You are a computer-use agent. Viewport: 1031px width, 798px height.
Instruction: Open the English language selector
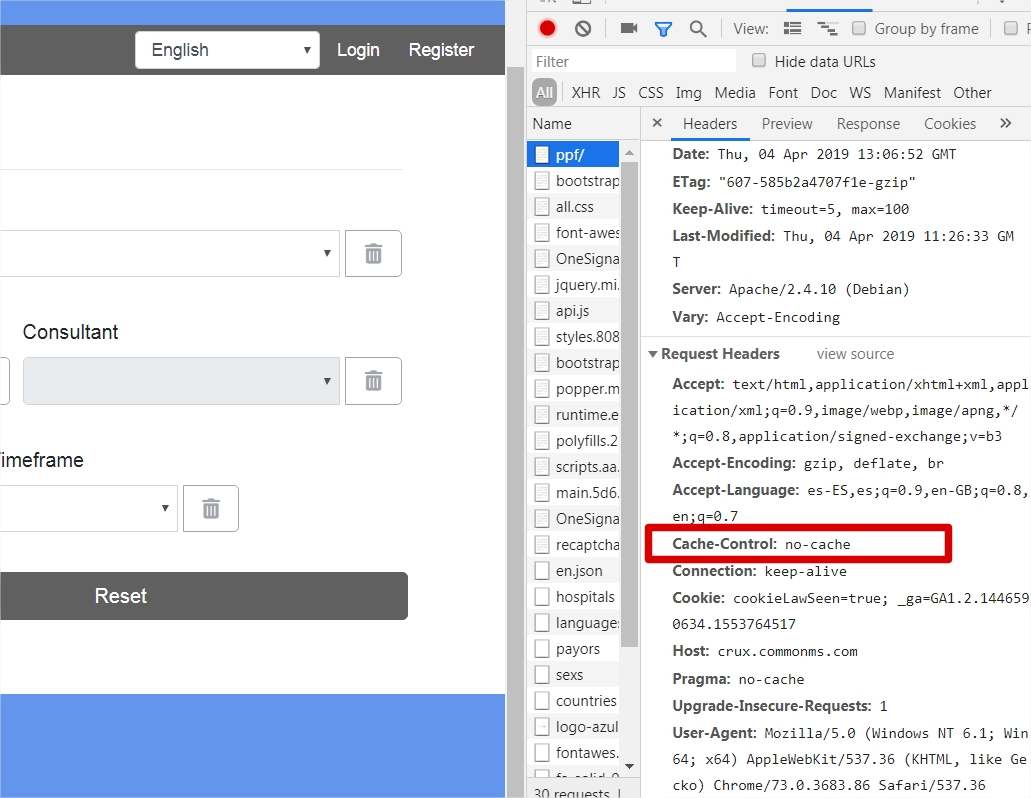tap(227, 49)
